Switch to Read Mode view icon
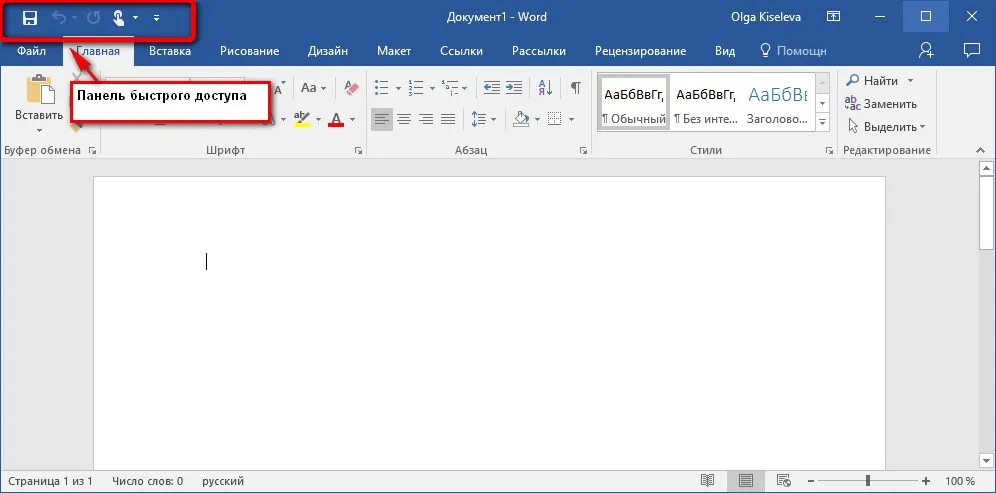Image resolution: width=996 pixels, height=493 pixels. (x=707, y=481)
